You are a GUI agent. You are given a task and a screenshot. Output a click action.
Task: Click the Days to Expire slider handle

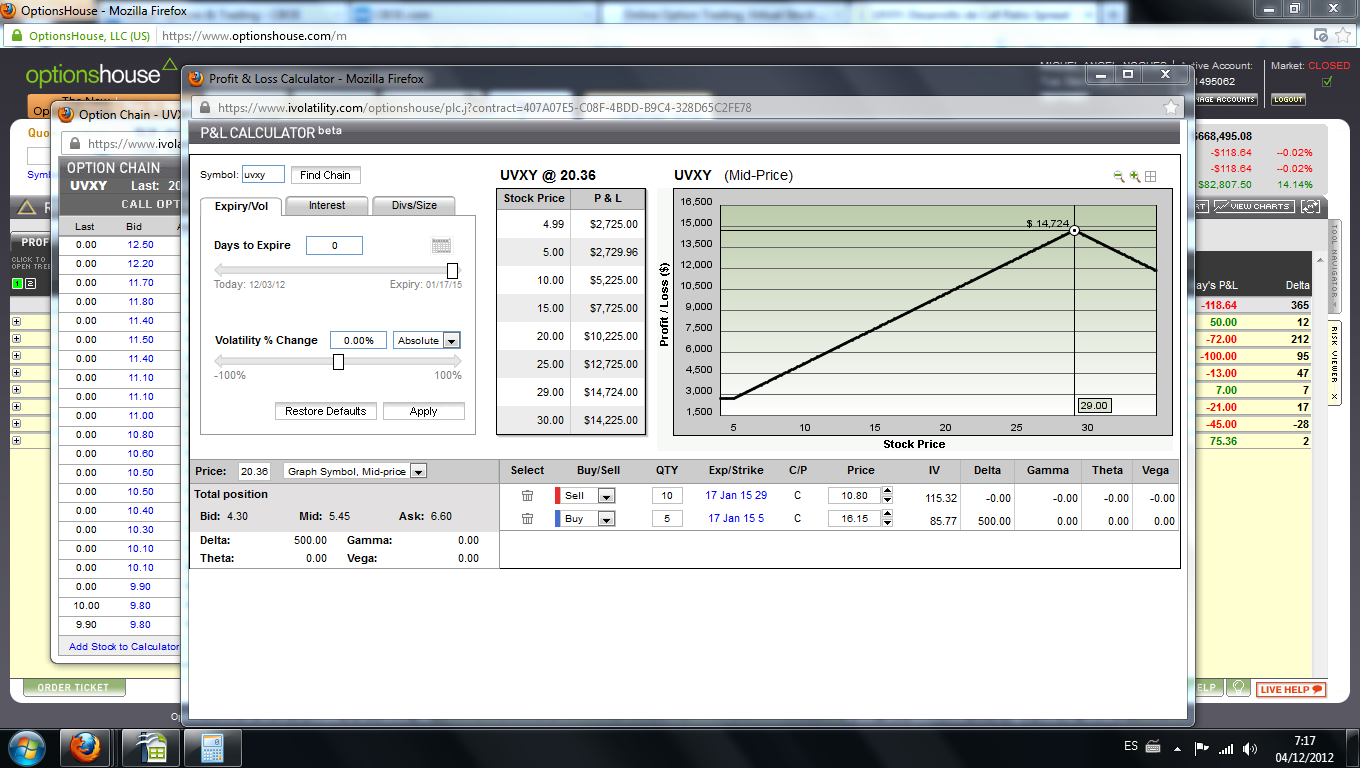pyautogui.click(x=452, y=271)
